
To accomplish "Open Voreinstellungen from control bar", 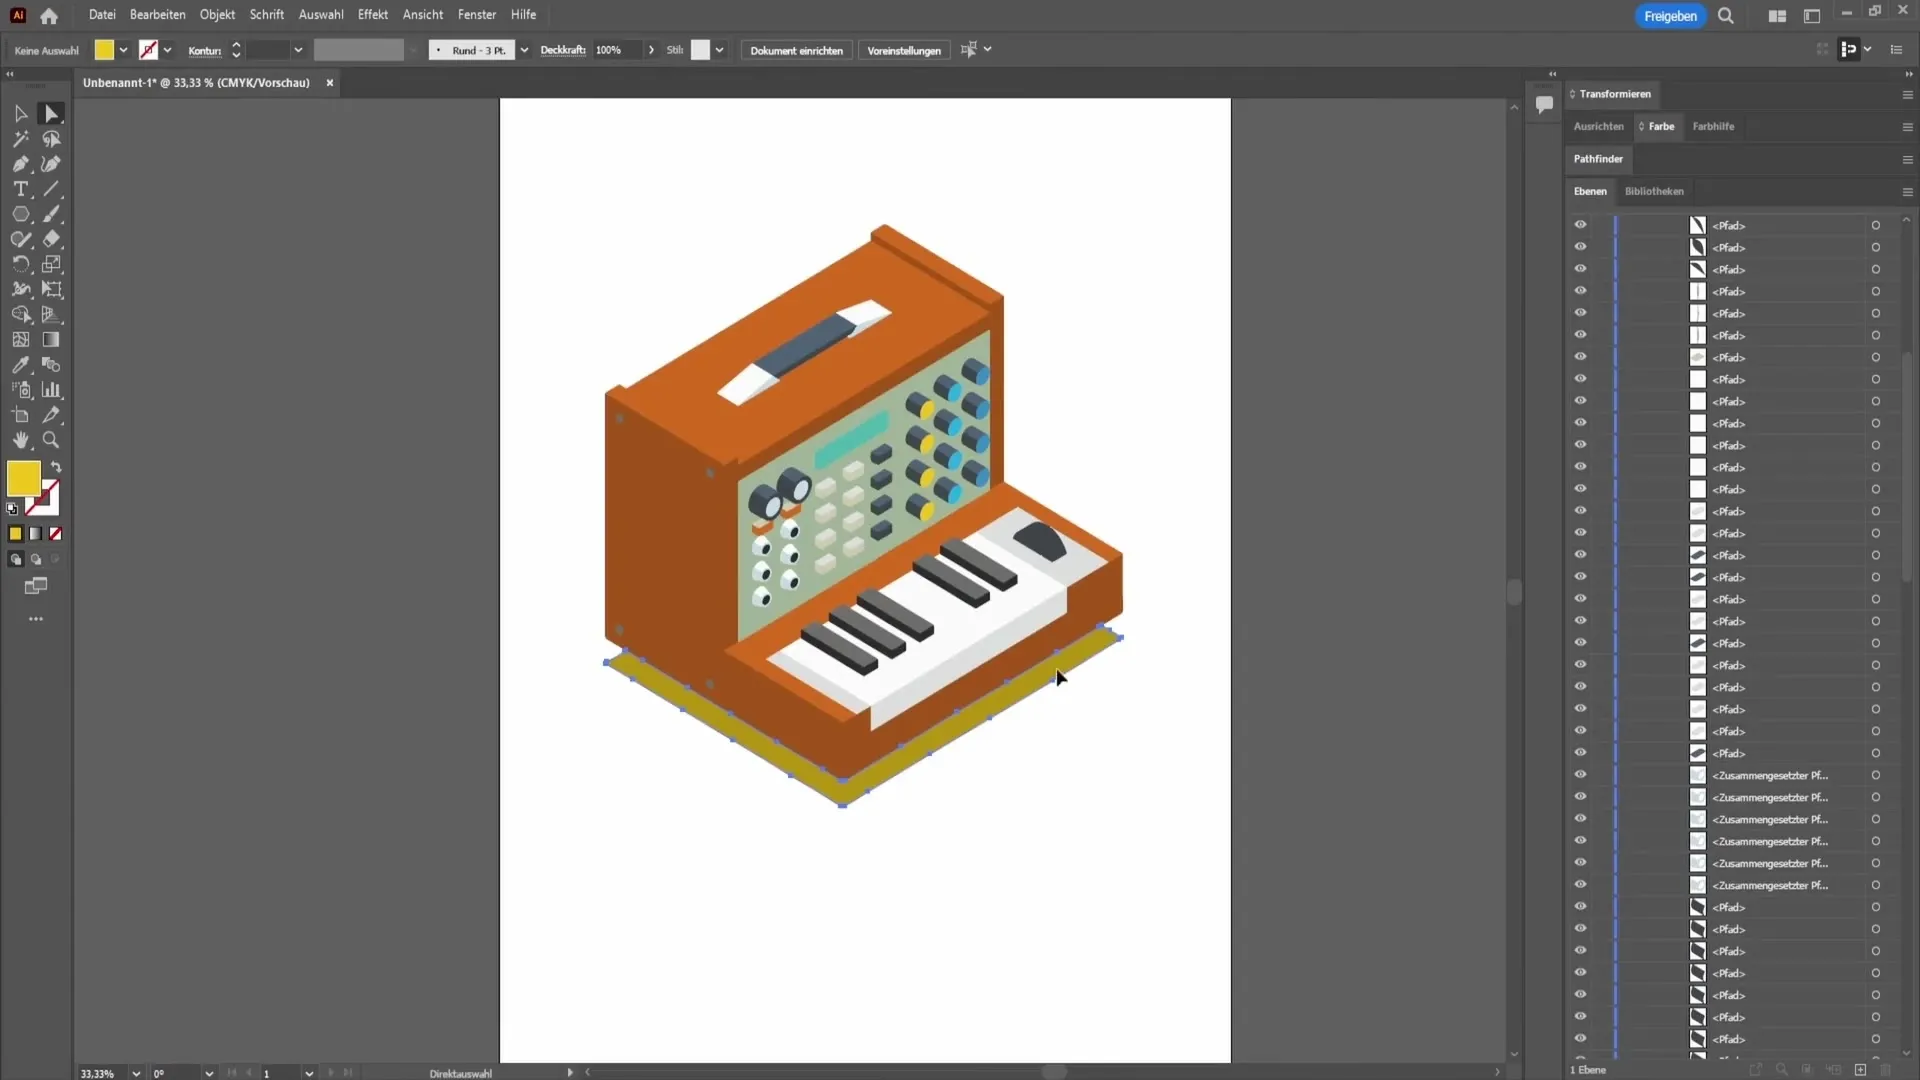I will [x=904, y=50].
